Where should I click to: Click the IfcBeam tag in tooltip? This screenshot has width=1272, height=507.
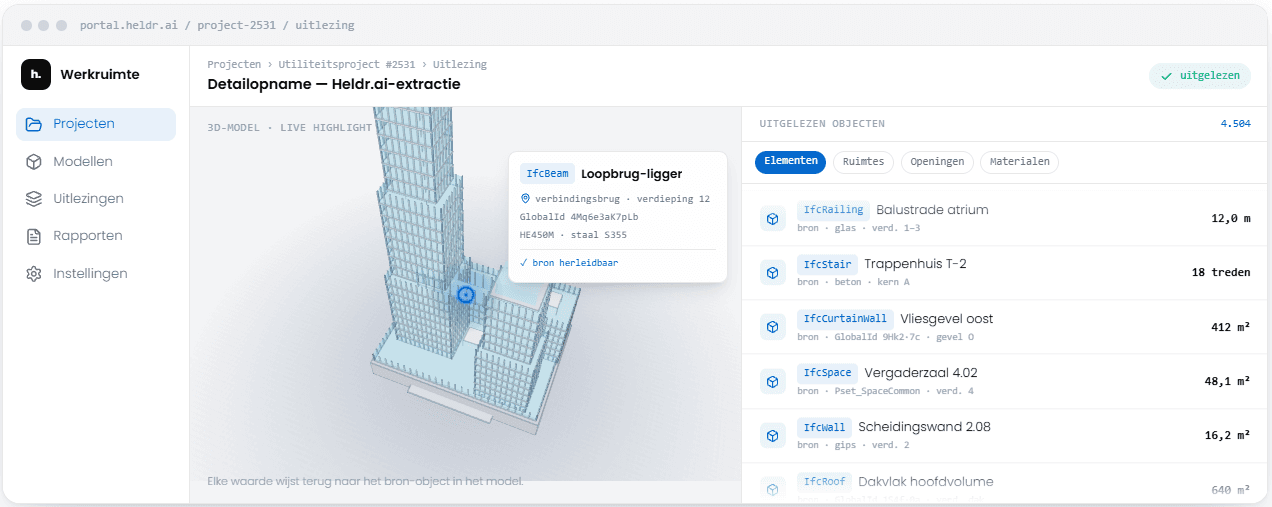(x=546, y=174)
